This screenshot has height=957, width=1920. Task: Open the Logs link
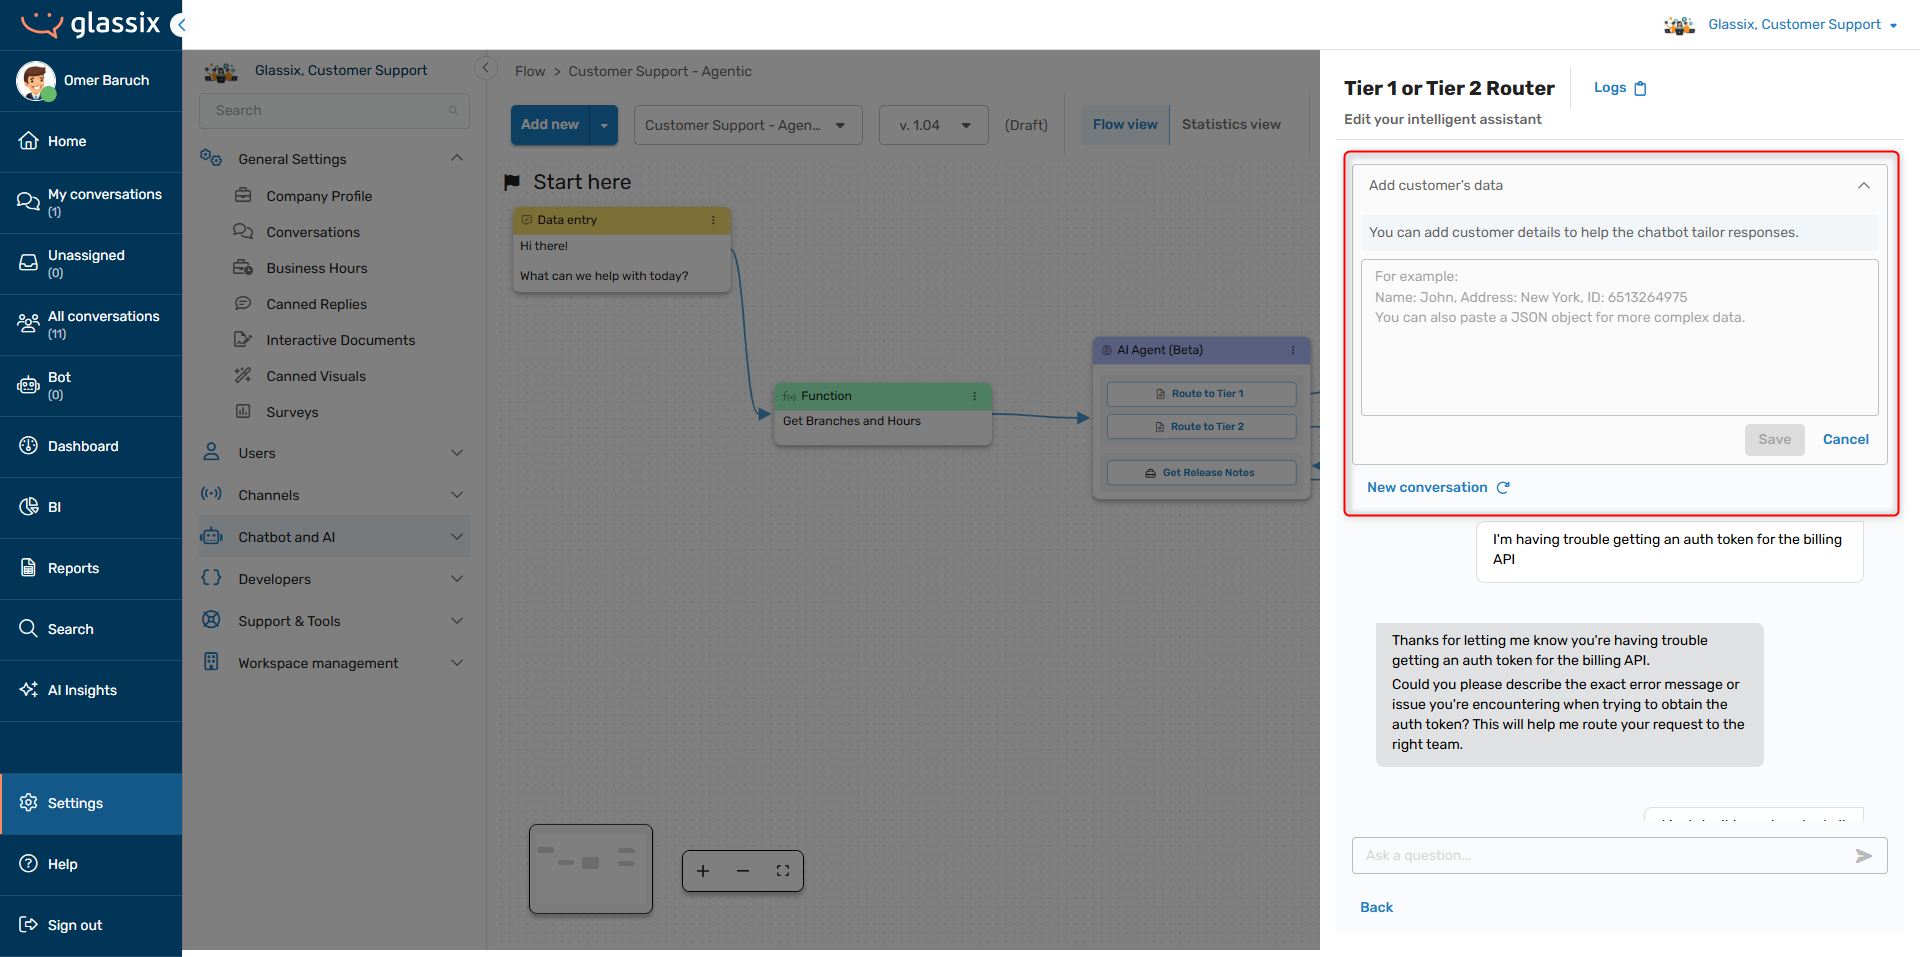(x=1610, y=88)
